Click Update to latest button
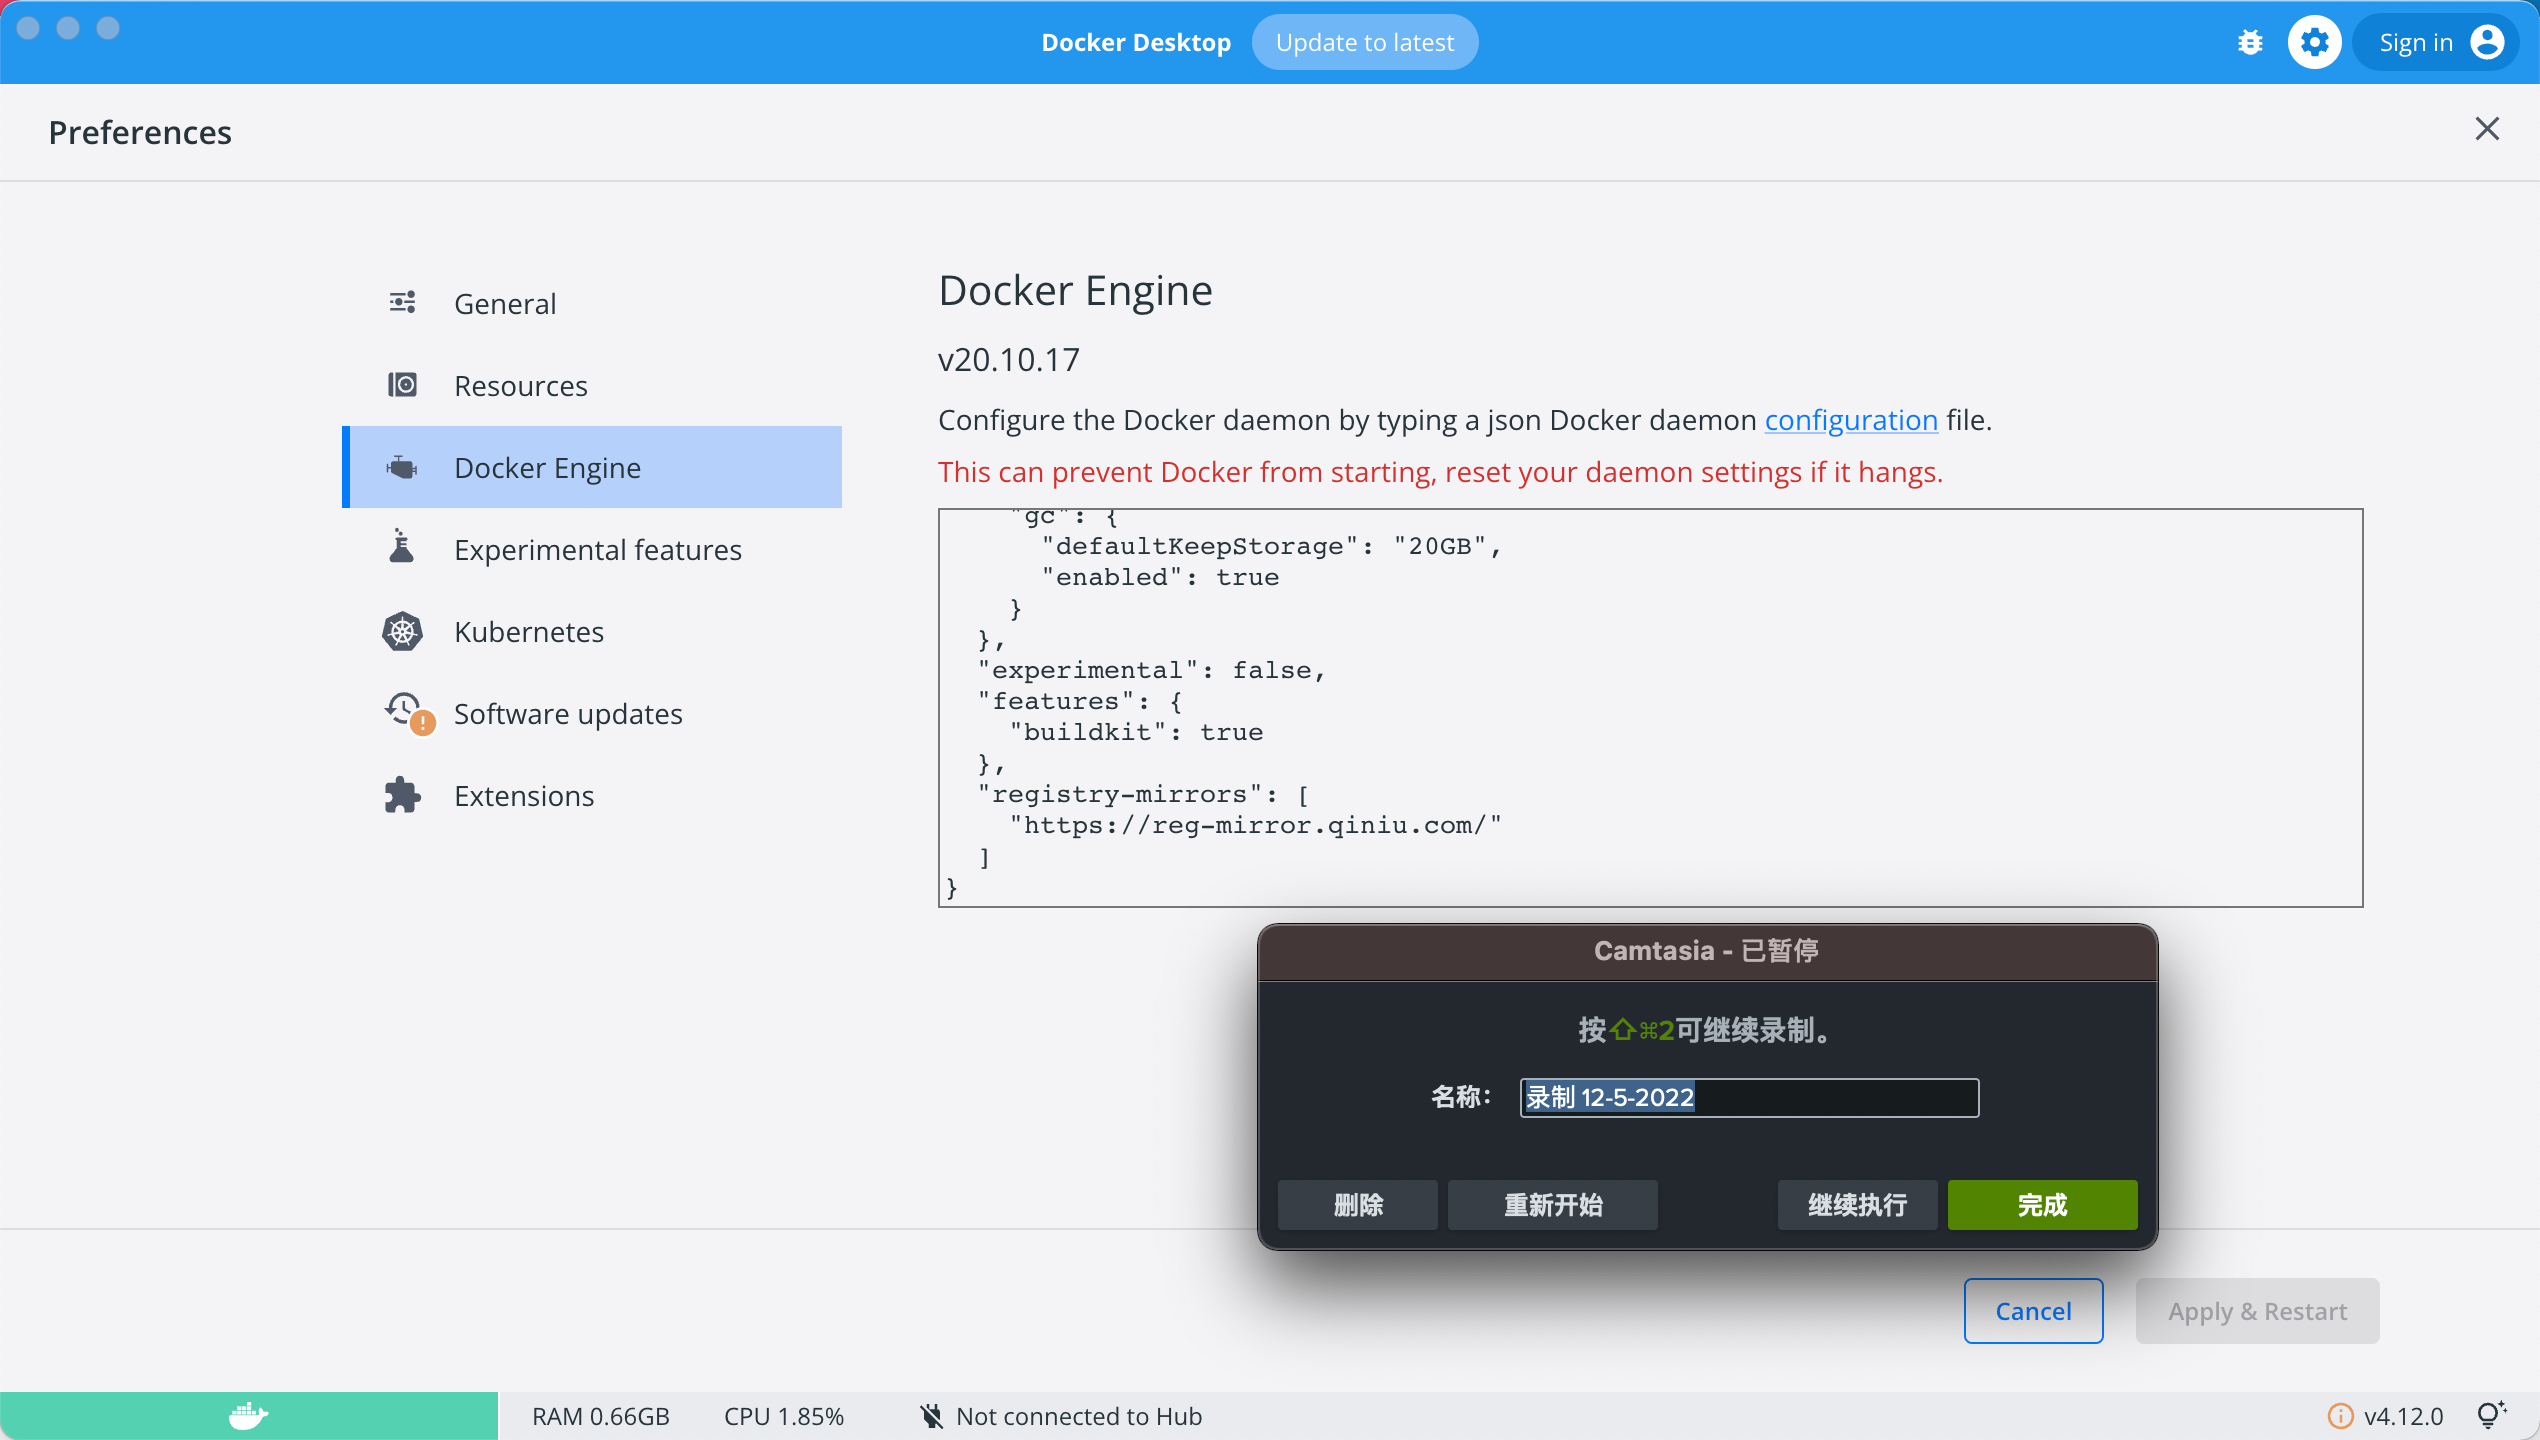 click(1364, 42)
